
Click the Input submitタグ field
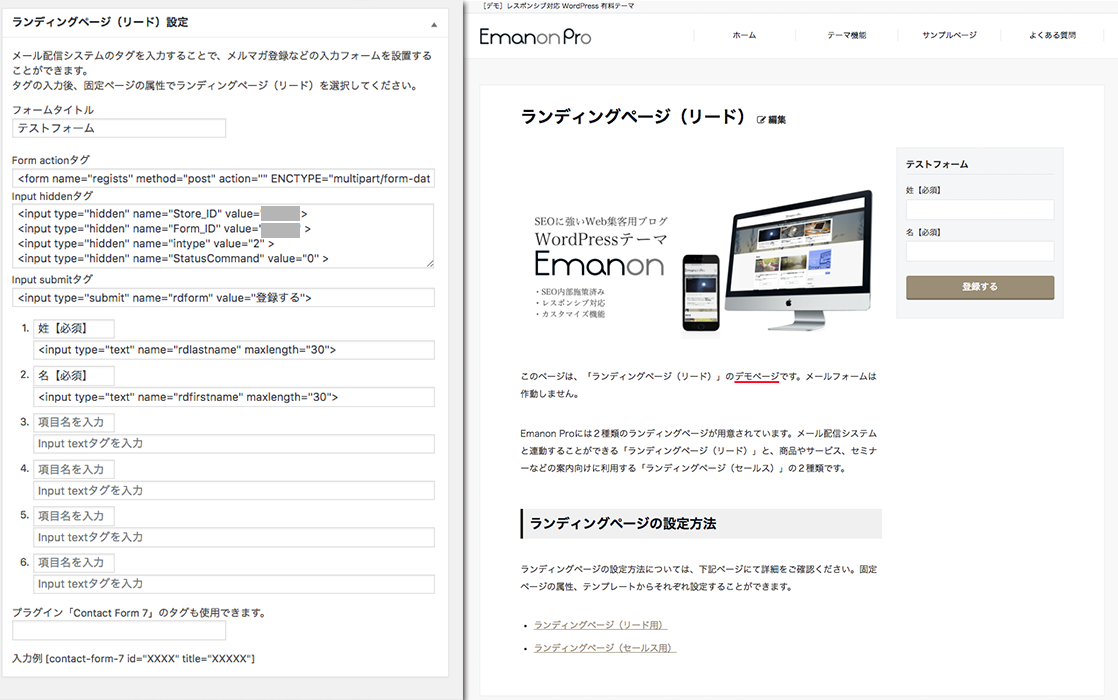223,298
